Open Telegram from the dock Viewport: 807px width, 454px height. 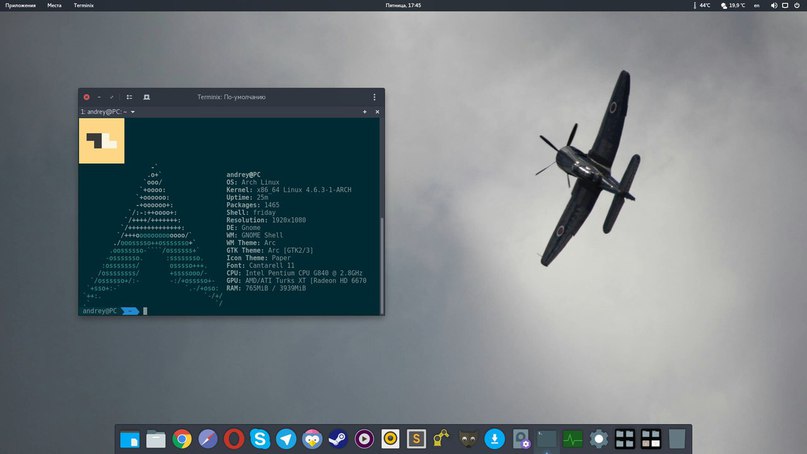(x=286, y=440)
